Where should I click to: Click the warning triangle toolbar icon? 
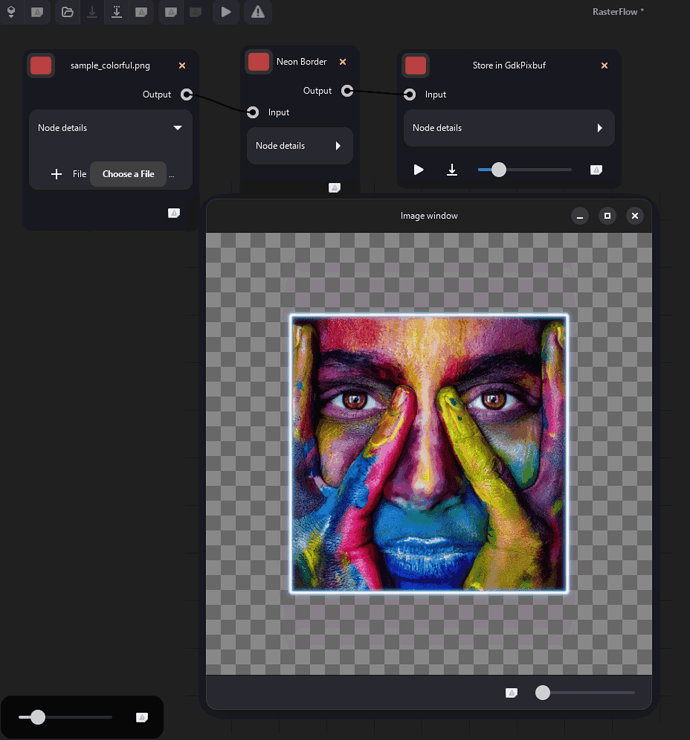258,12
